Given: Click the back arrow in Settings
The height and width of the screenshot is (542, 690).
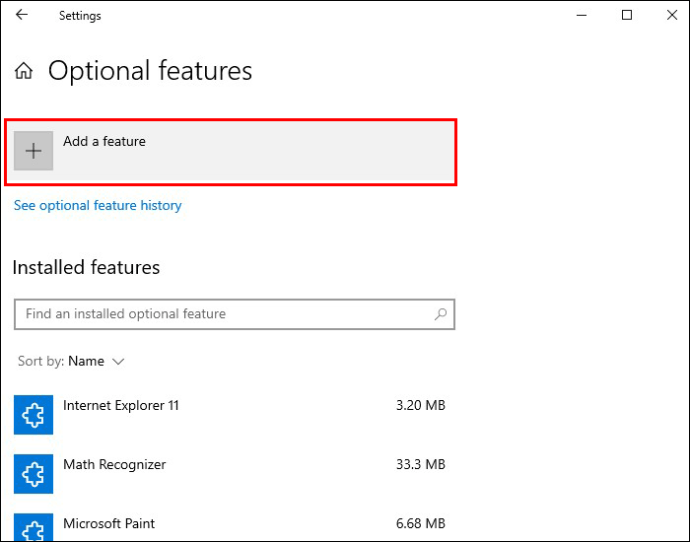Looking at the screenshot, I should 21,15.
